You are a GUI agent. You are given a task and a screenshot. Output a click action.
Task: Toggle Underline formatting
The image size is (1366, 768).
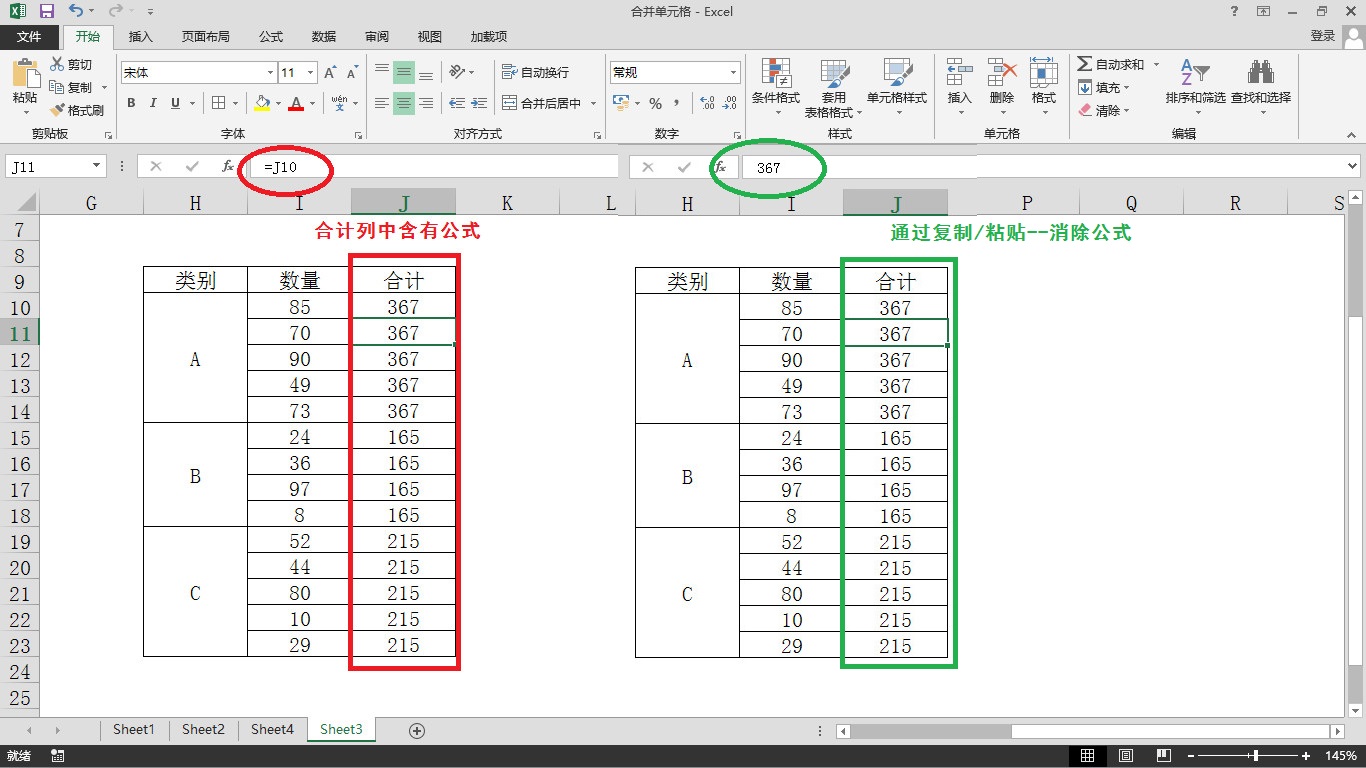[x=176, y=103]
